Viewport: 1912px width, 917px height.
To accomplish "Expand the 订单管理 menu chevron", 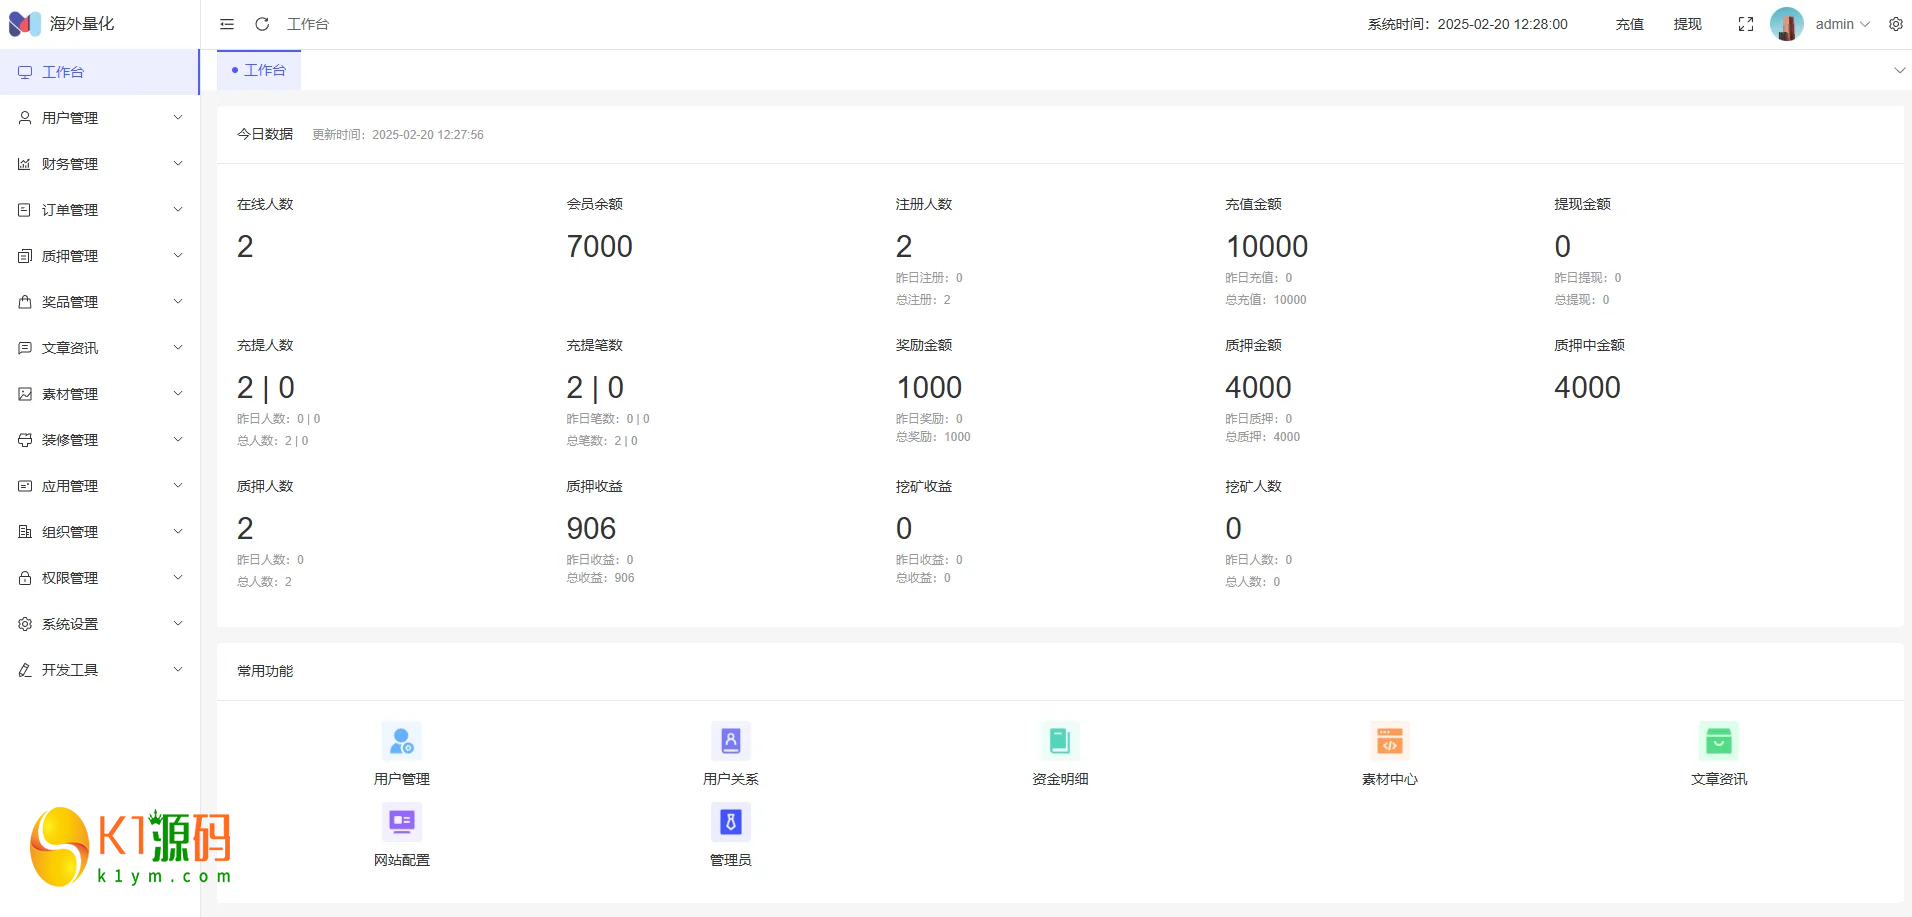I will pyautogui.click(x=178, y=210).
